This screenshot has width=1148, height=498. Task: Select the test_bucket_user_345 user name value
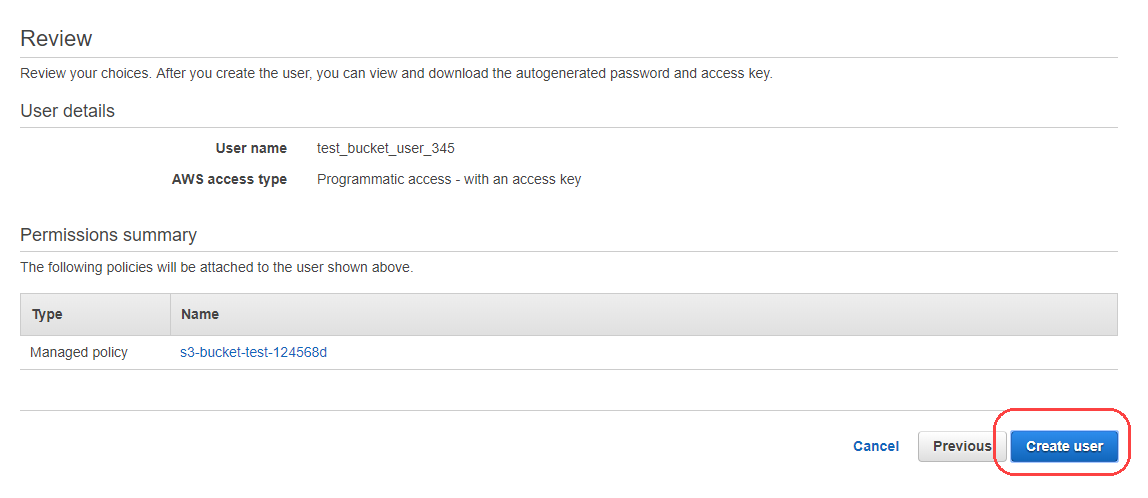click(x=386, y=148)
